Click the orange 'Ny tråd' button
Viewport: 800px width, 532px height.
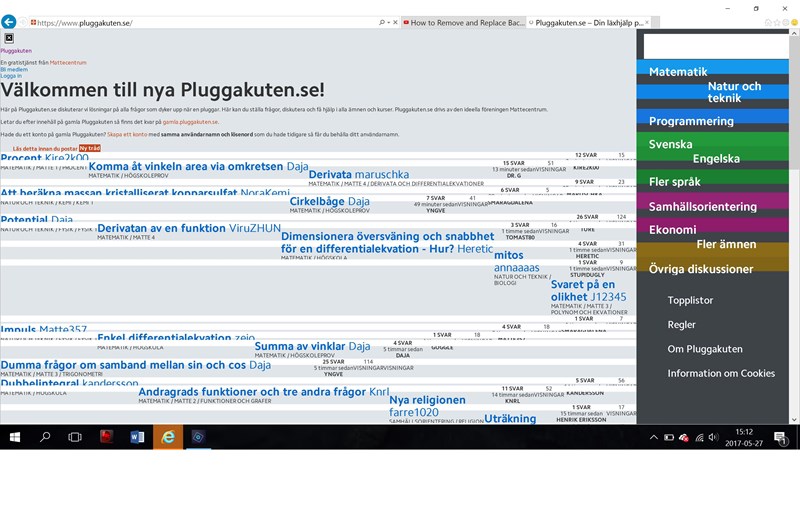click(90, 148)
